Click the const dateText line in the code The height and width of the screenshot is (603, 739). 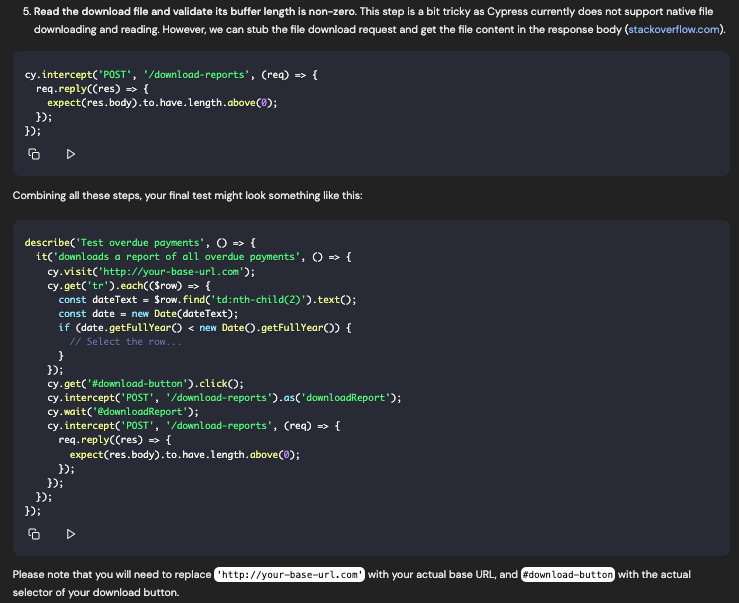(x=207, y=299)
